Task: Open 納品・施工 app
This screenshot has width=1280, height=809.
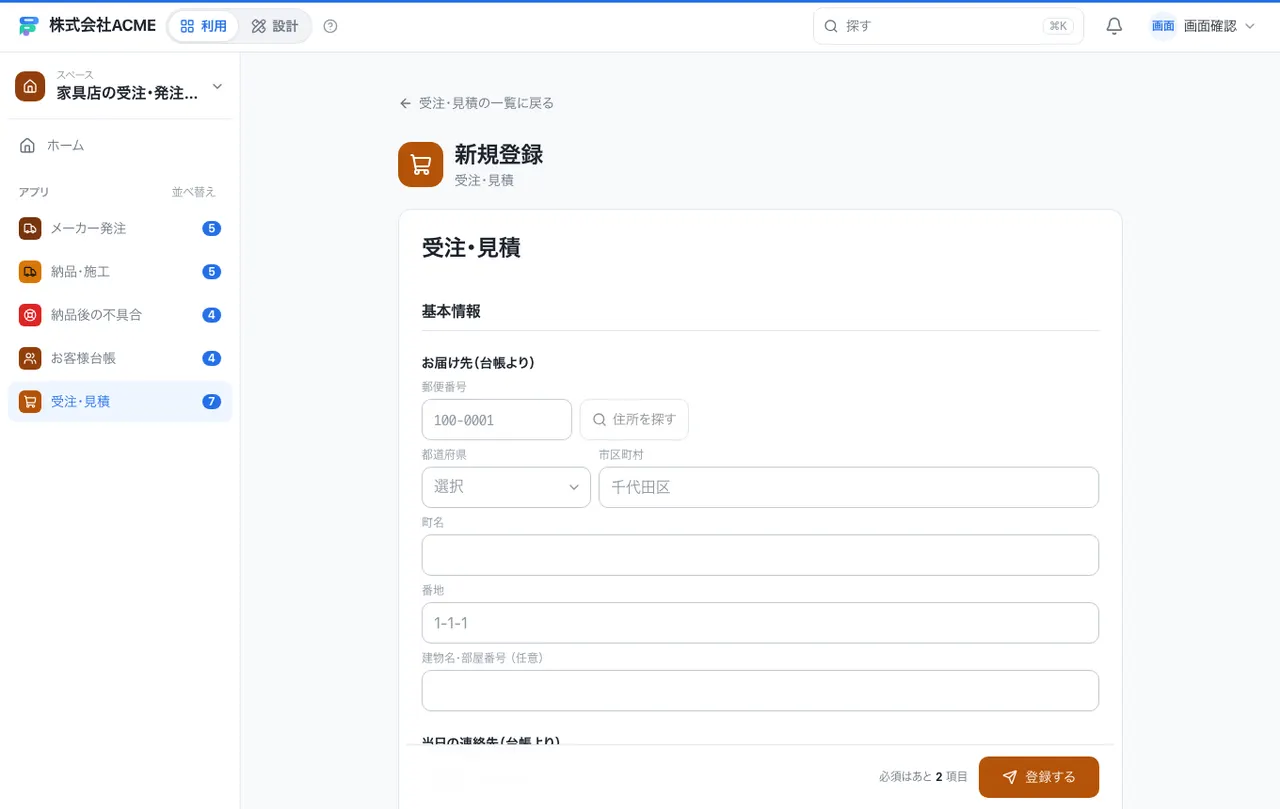Action: point(120,271)
